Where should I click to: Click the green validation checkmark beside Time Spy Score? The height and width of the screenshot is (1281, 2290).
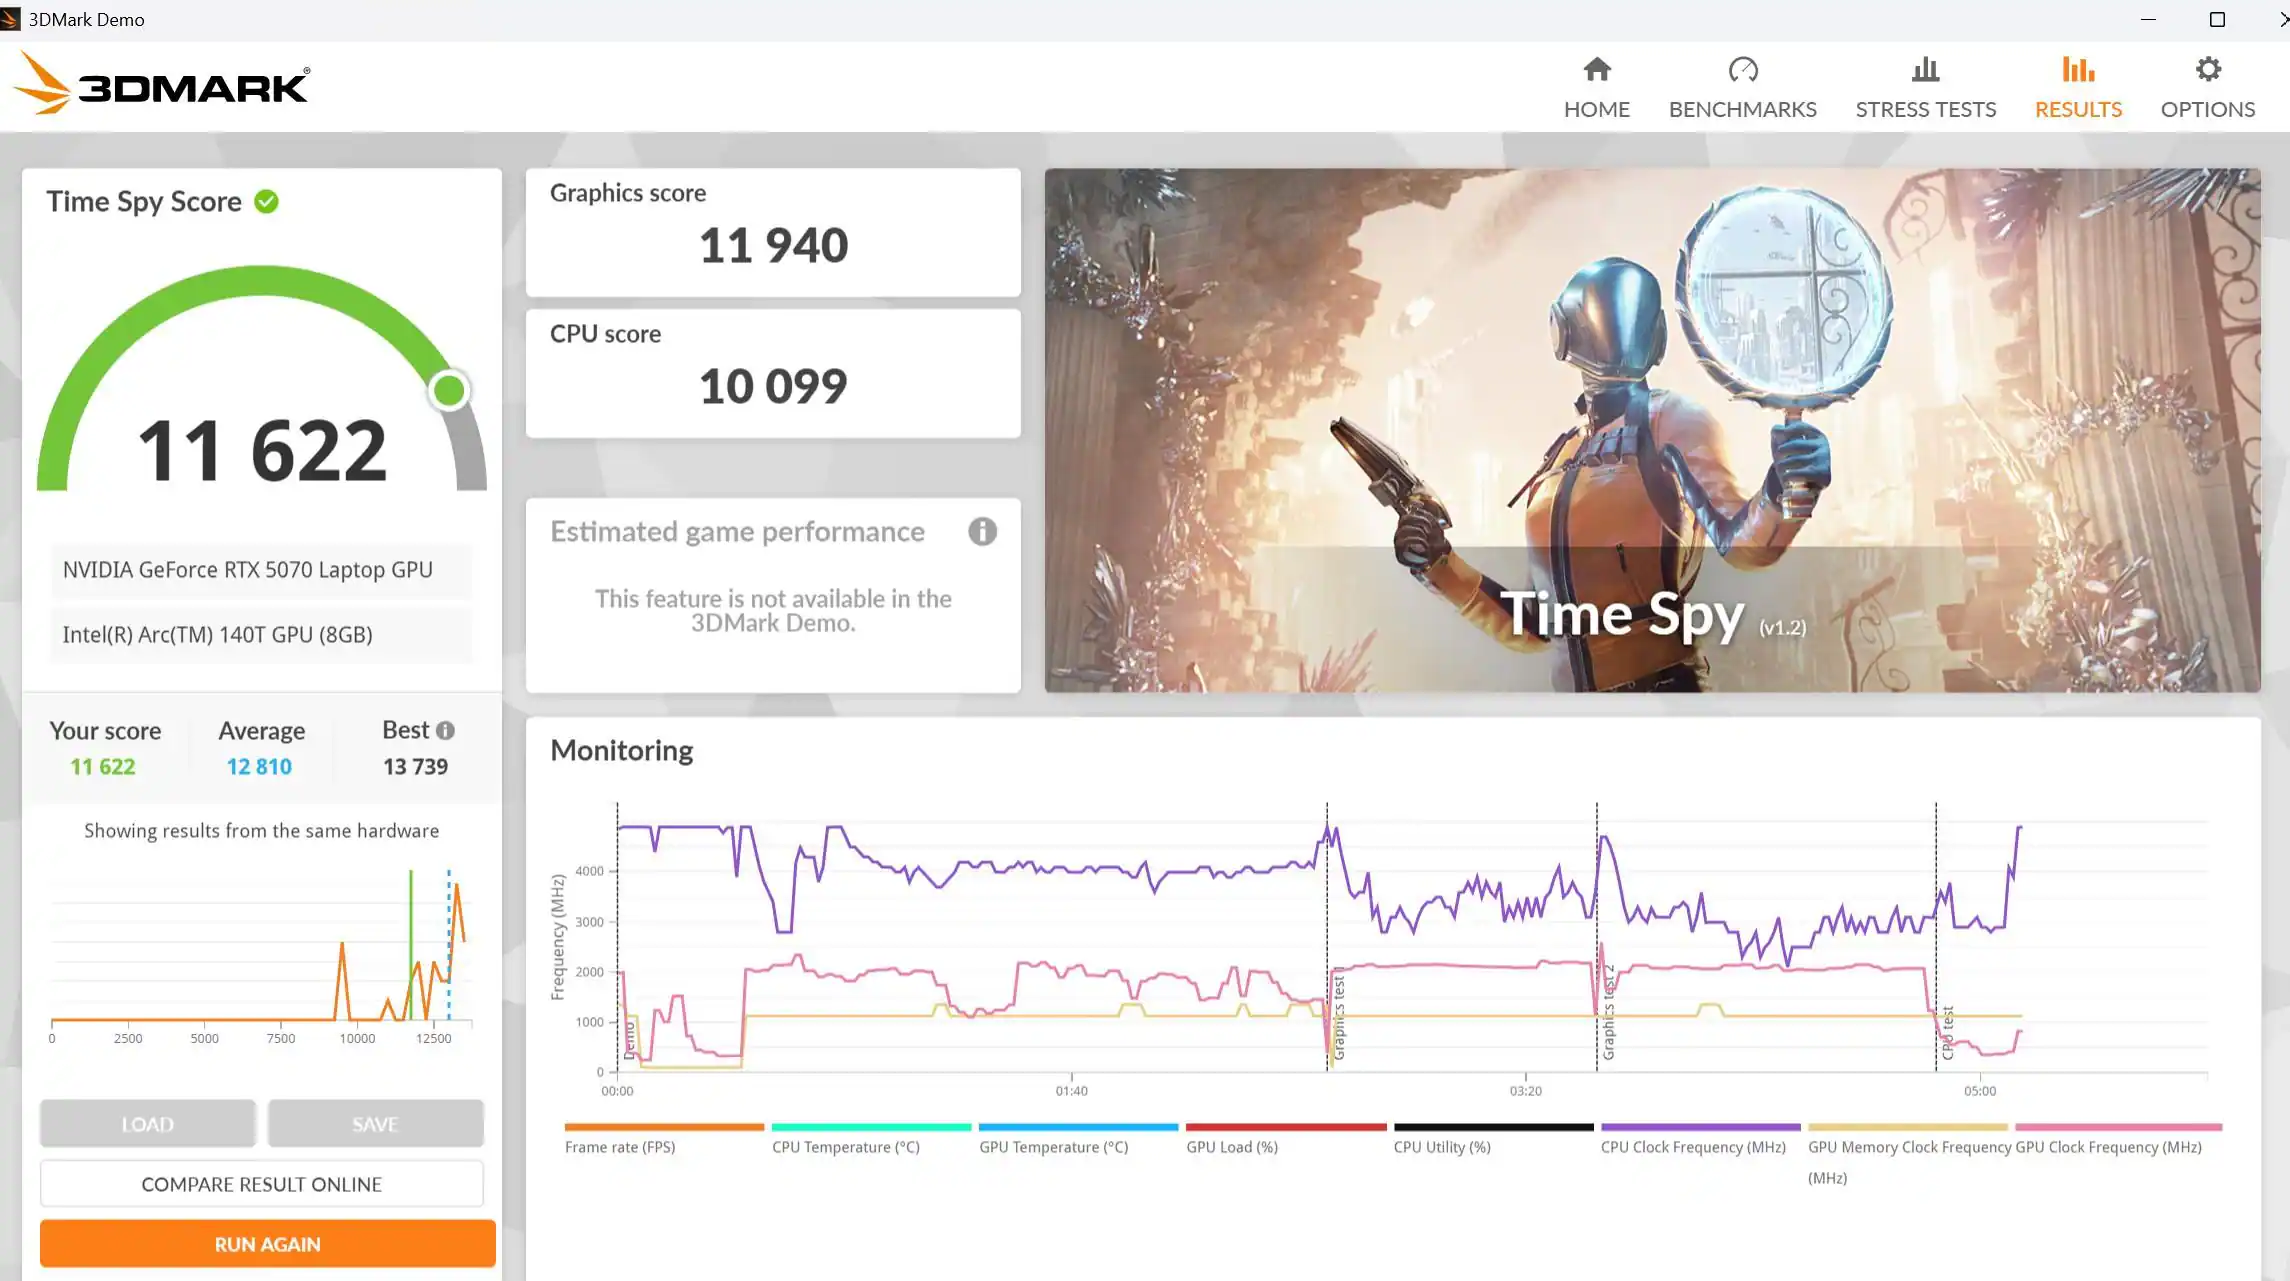266,202
